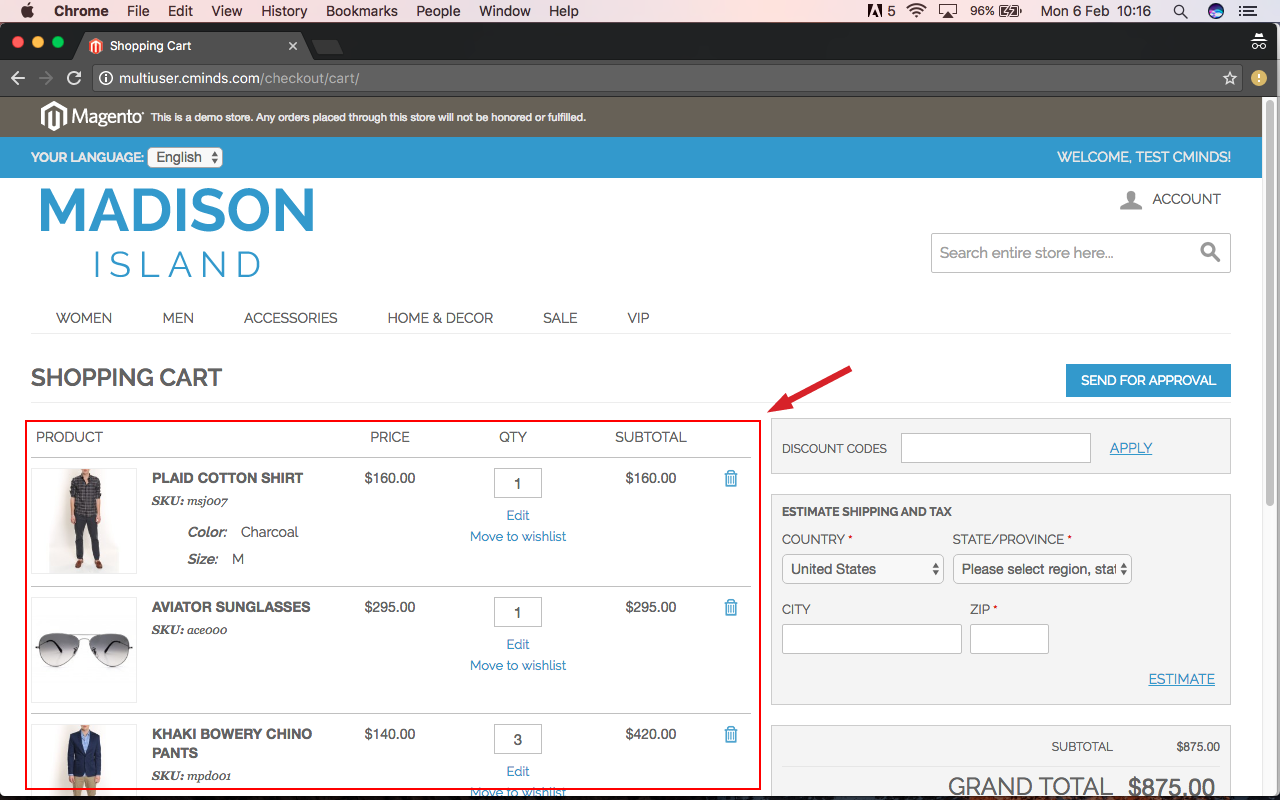The height and width of the screenshot is (800, 1280).
Task: Open the File menu in the menu bar
Action: (x=138, y=11)
